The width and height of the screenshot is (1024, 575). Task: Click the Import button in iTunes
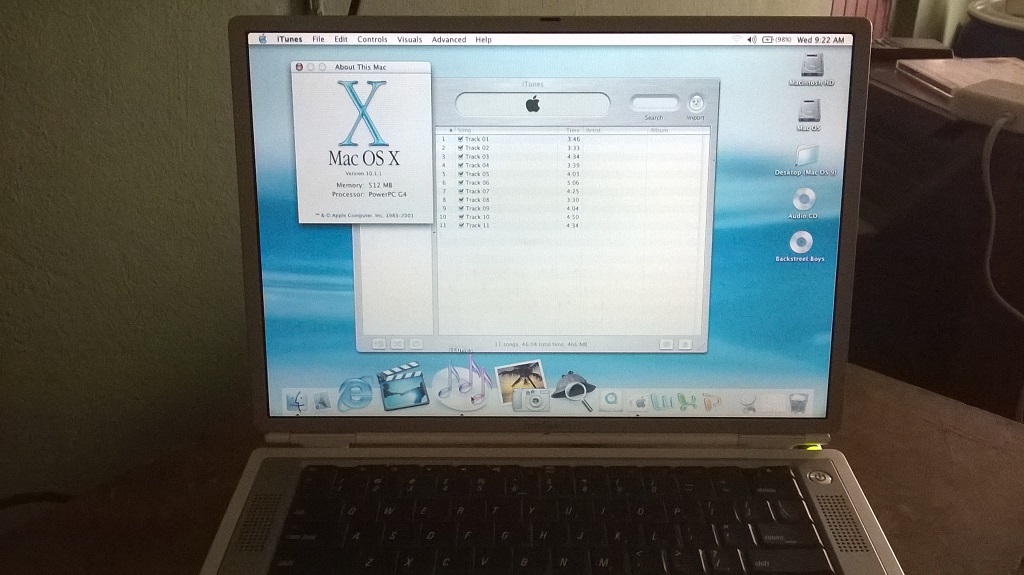pyautogui.click(x=696, y=104)
